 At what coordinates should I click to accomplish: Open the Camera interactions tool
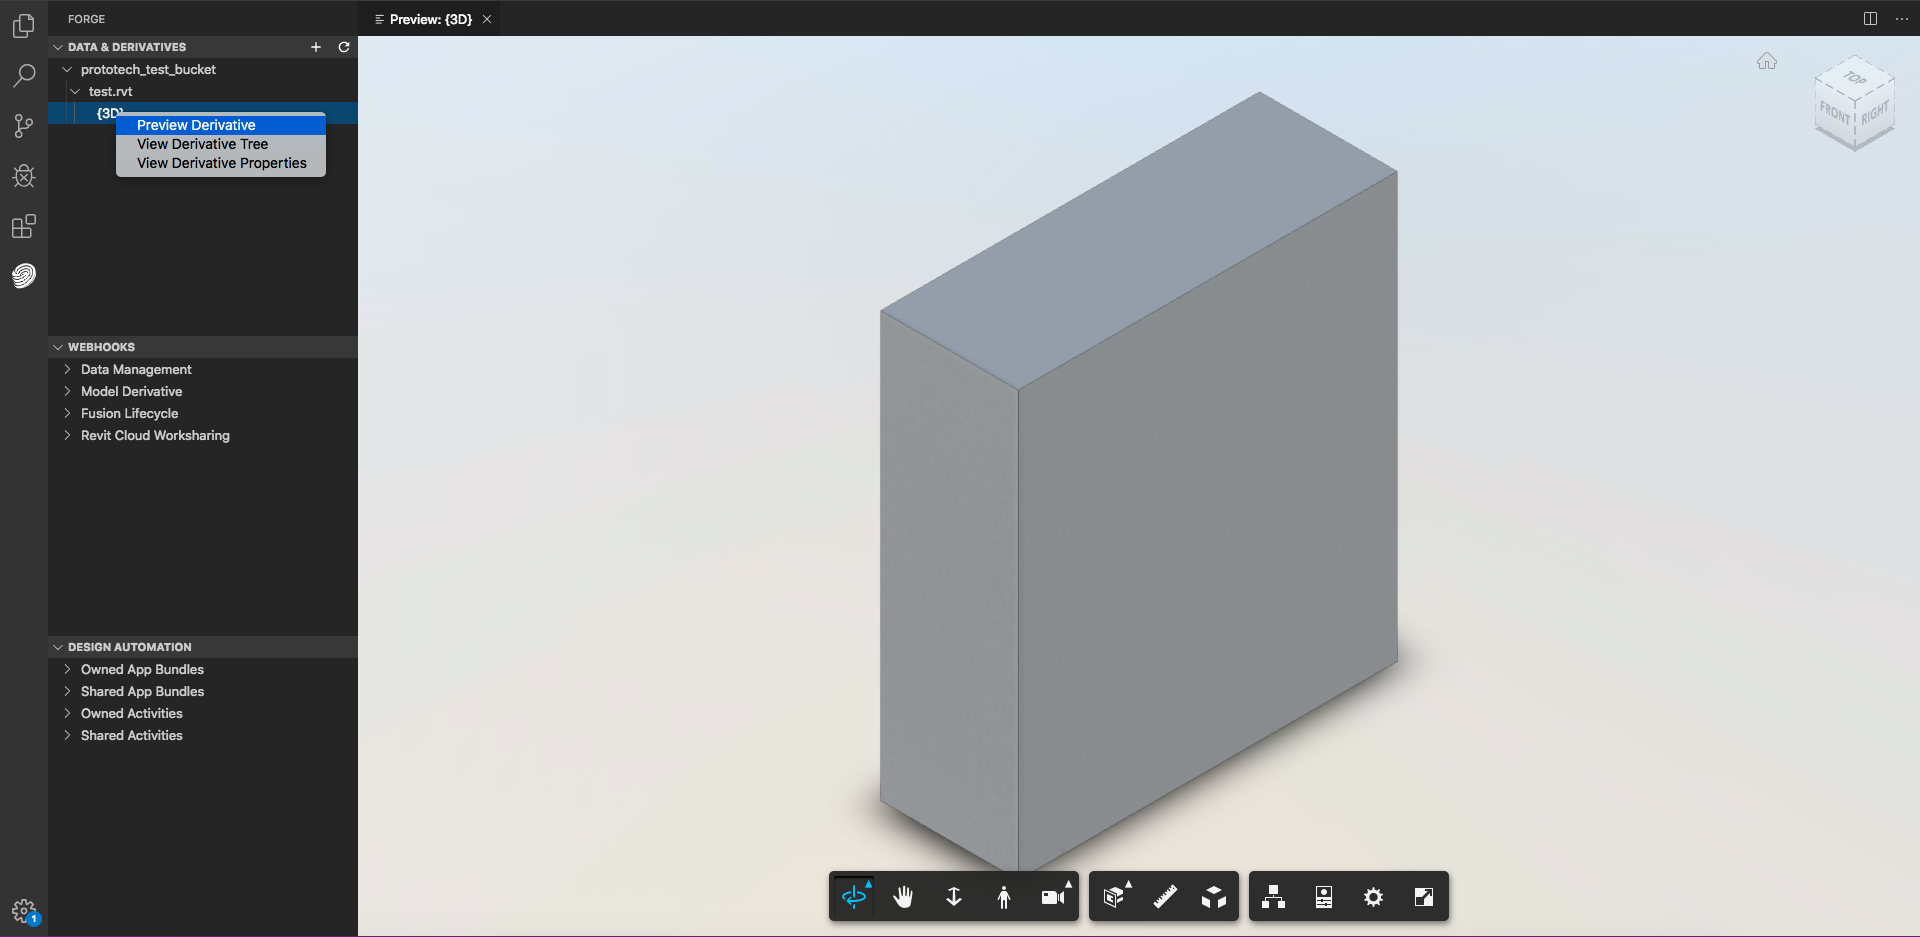click(x=1054, y=897)
